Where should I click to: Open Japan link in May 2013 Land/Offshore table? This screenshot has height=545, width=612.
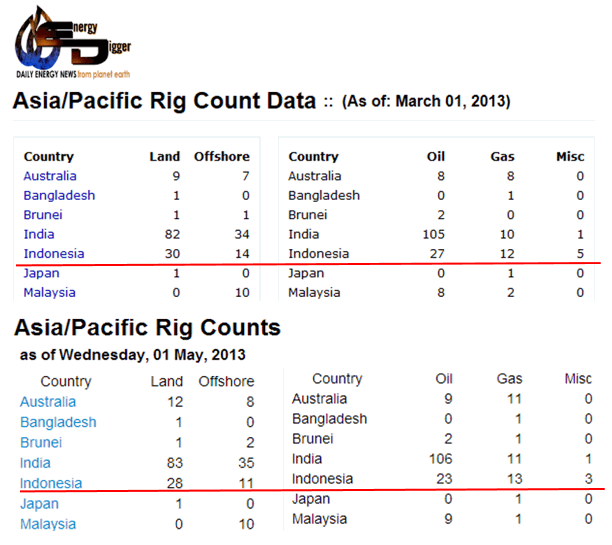click(x=39, y=504)
